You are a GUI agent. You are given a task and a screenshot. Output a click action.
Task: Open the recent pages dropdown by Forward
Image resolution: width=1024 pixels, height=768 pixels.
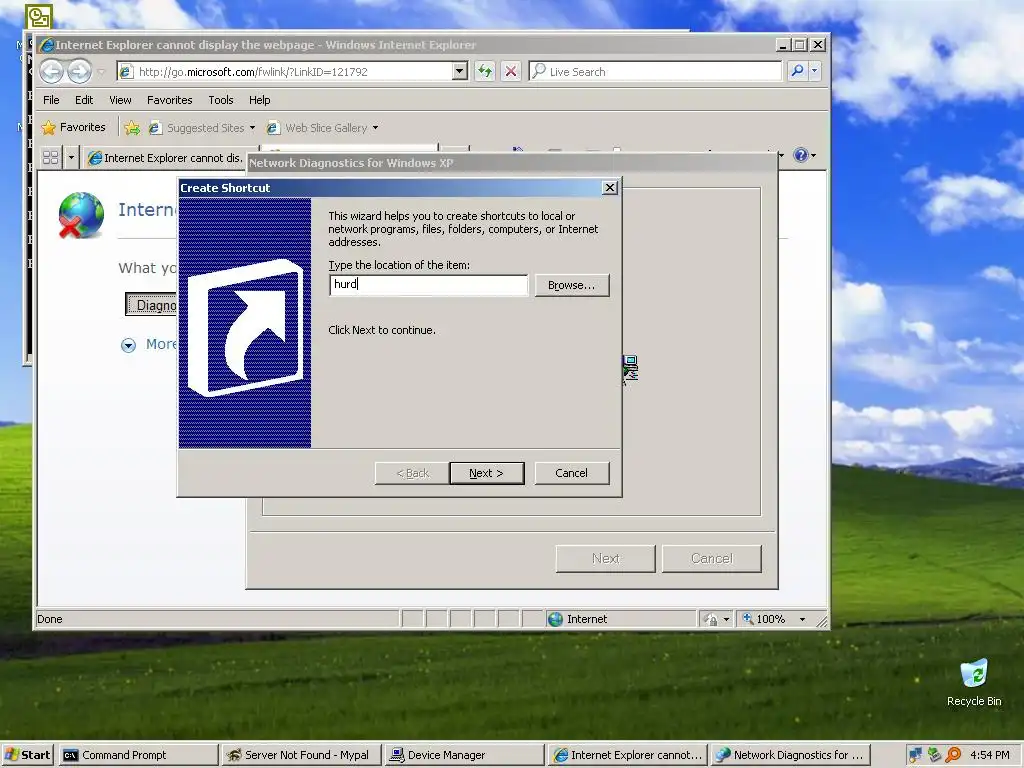tap(101, 72)
